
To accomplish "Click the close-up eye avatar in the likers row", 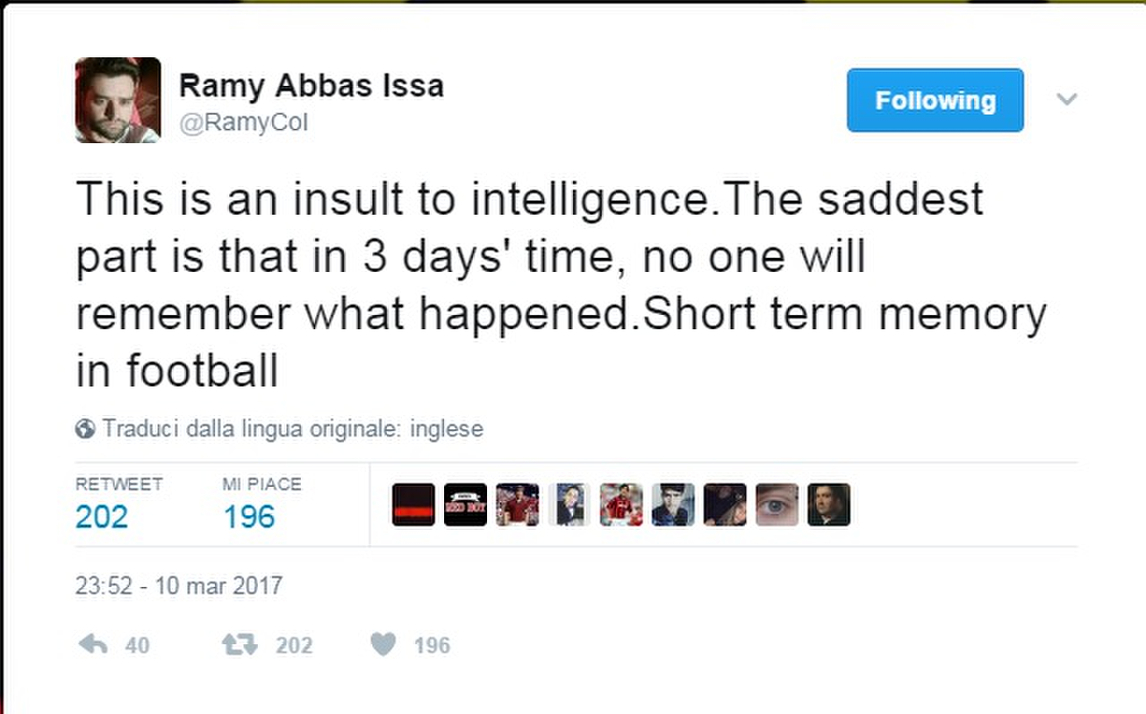I will click(x=777, y=505).
